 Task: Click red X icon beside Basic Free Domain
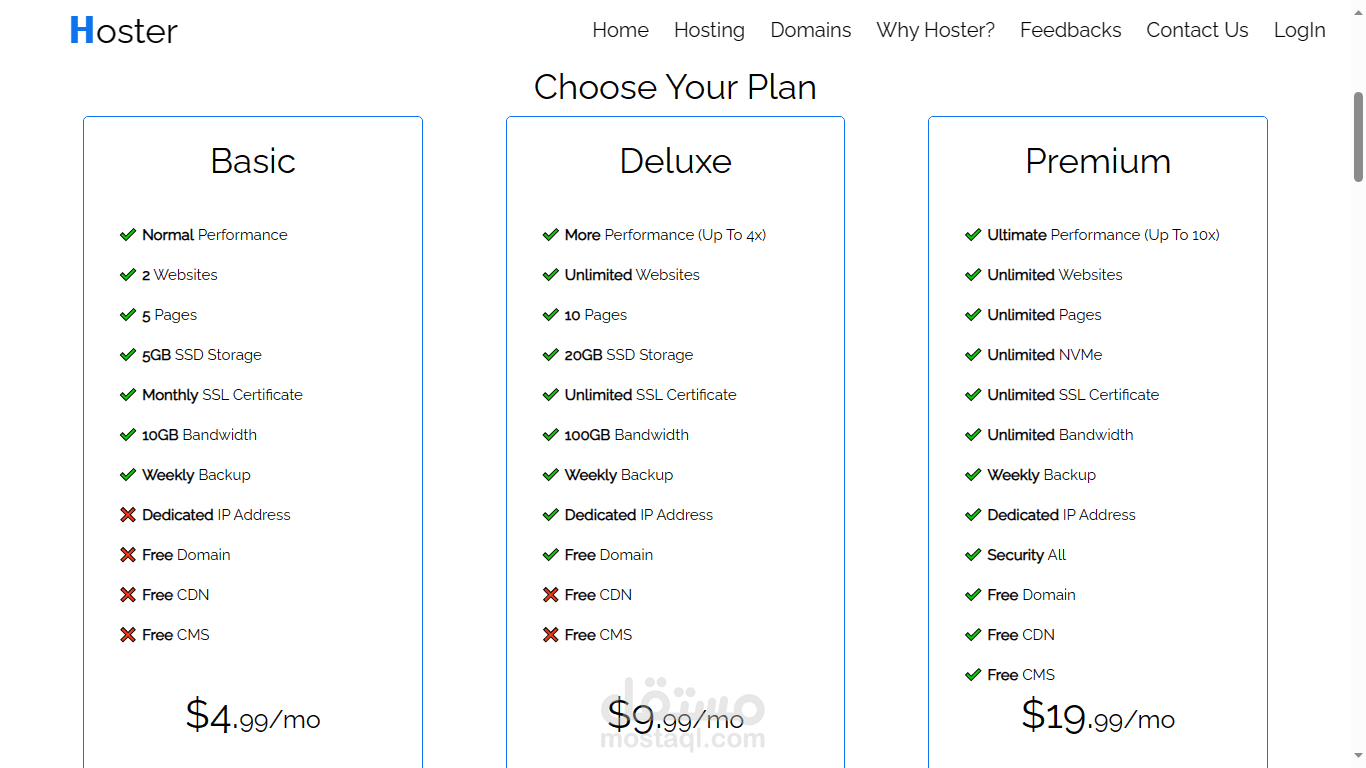[128, 555]
